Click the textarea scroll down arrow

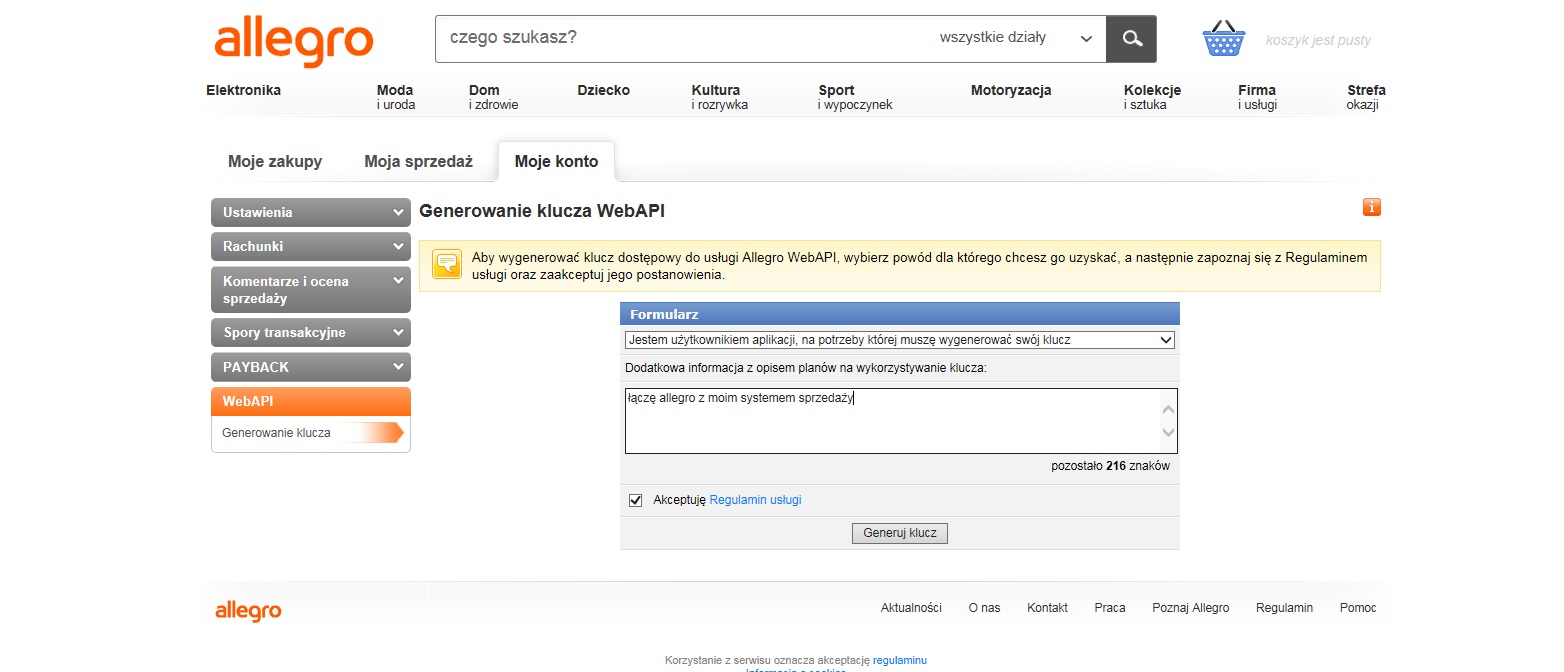coord(1168,433)
